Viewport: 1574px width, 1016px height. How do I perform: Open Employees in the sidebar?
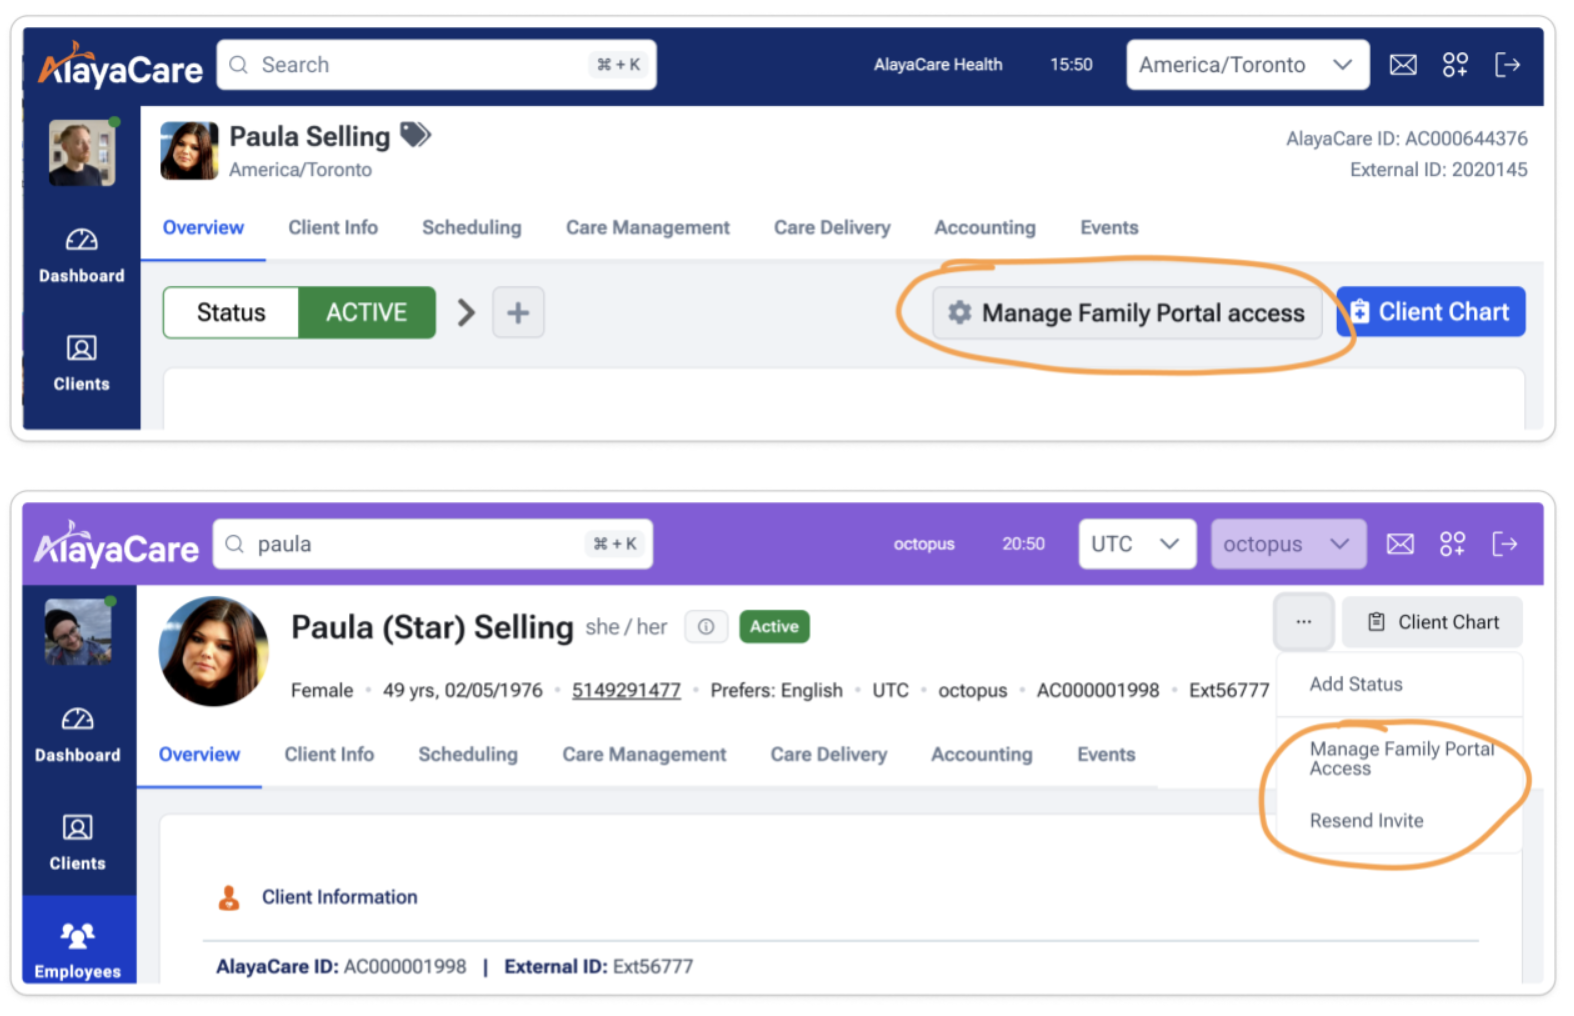[x=78, y=948]
